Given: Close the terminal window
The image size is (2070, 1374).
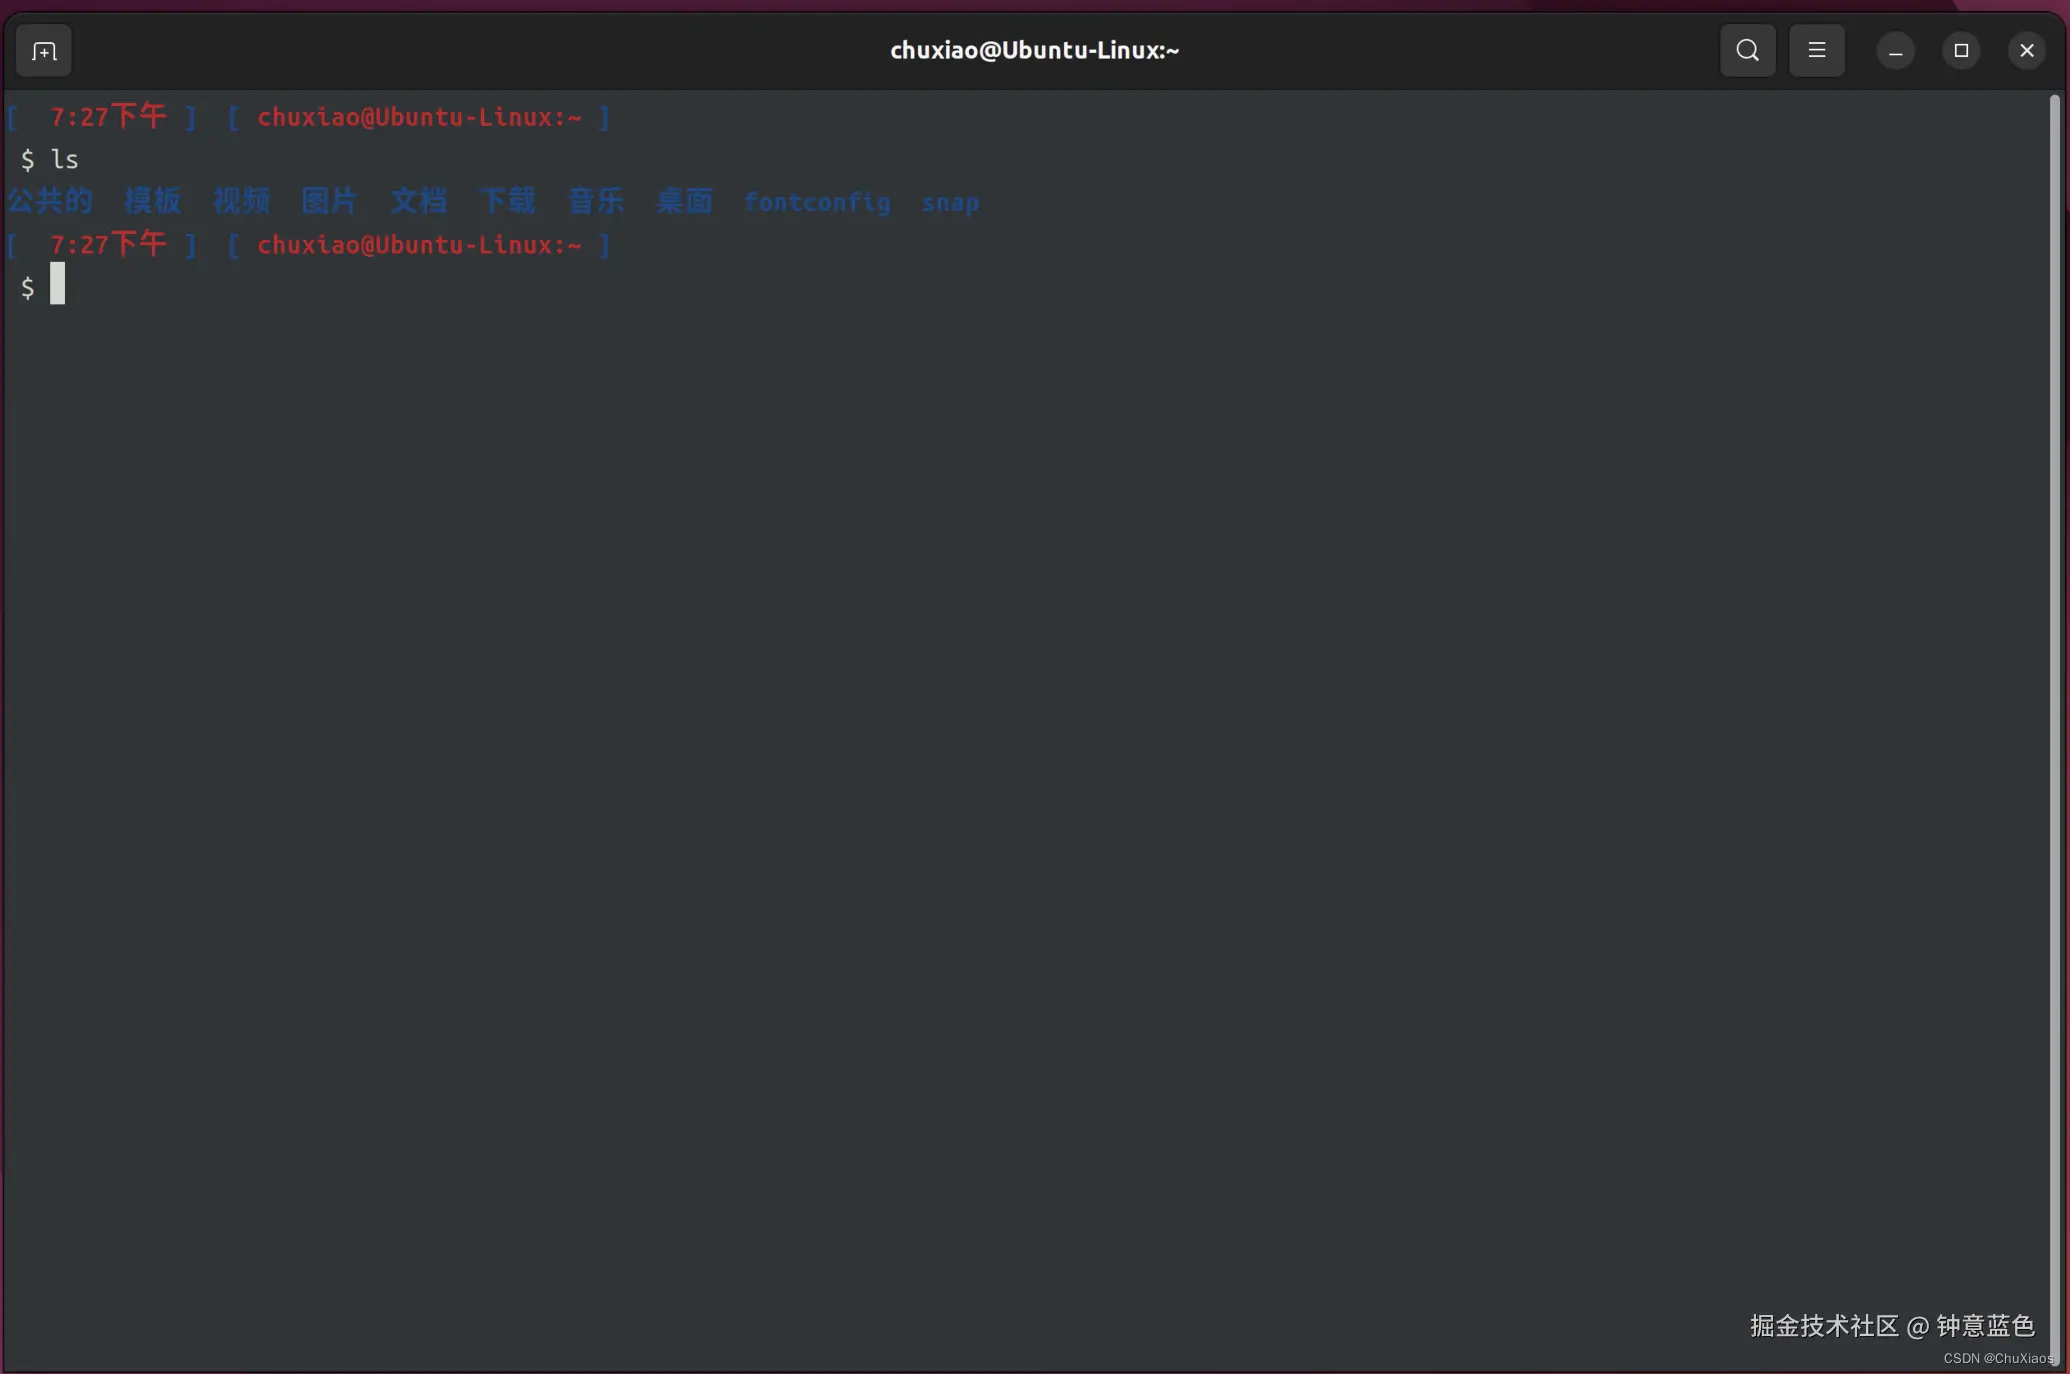Looking at the screenshot, I should click(x=2027, y=51).
